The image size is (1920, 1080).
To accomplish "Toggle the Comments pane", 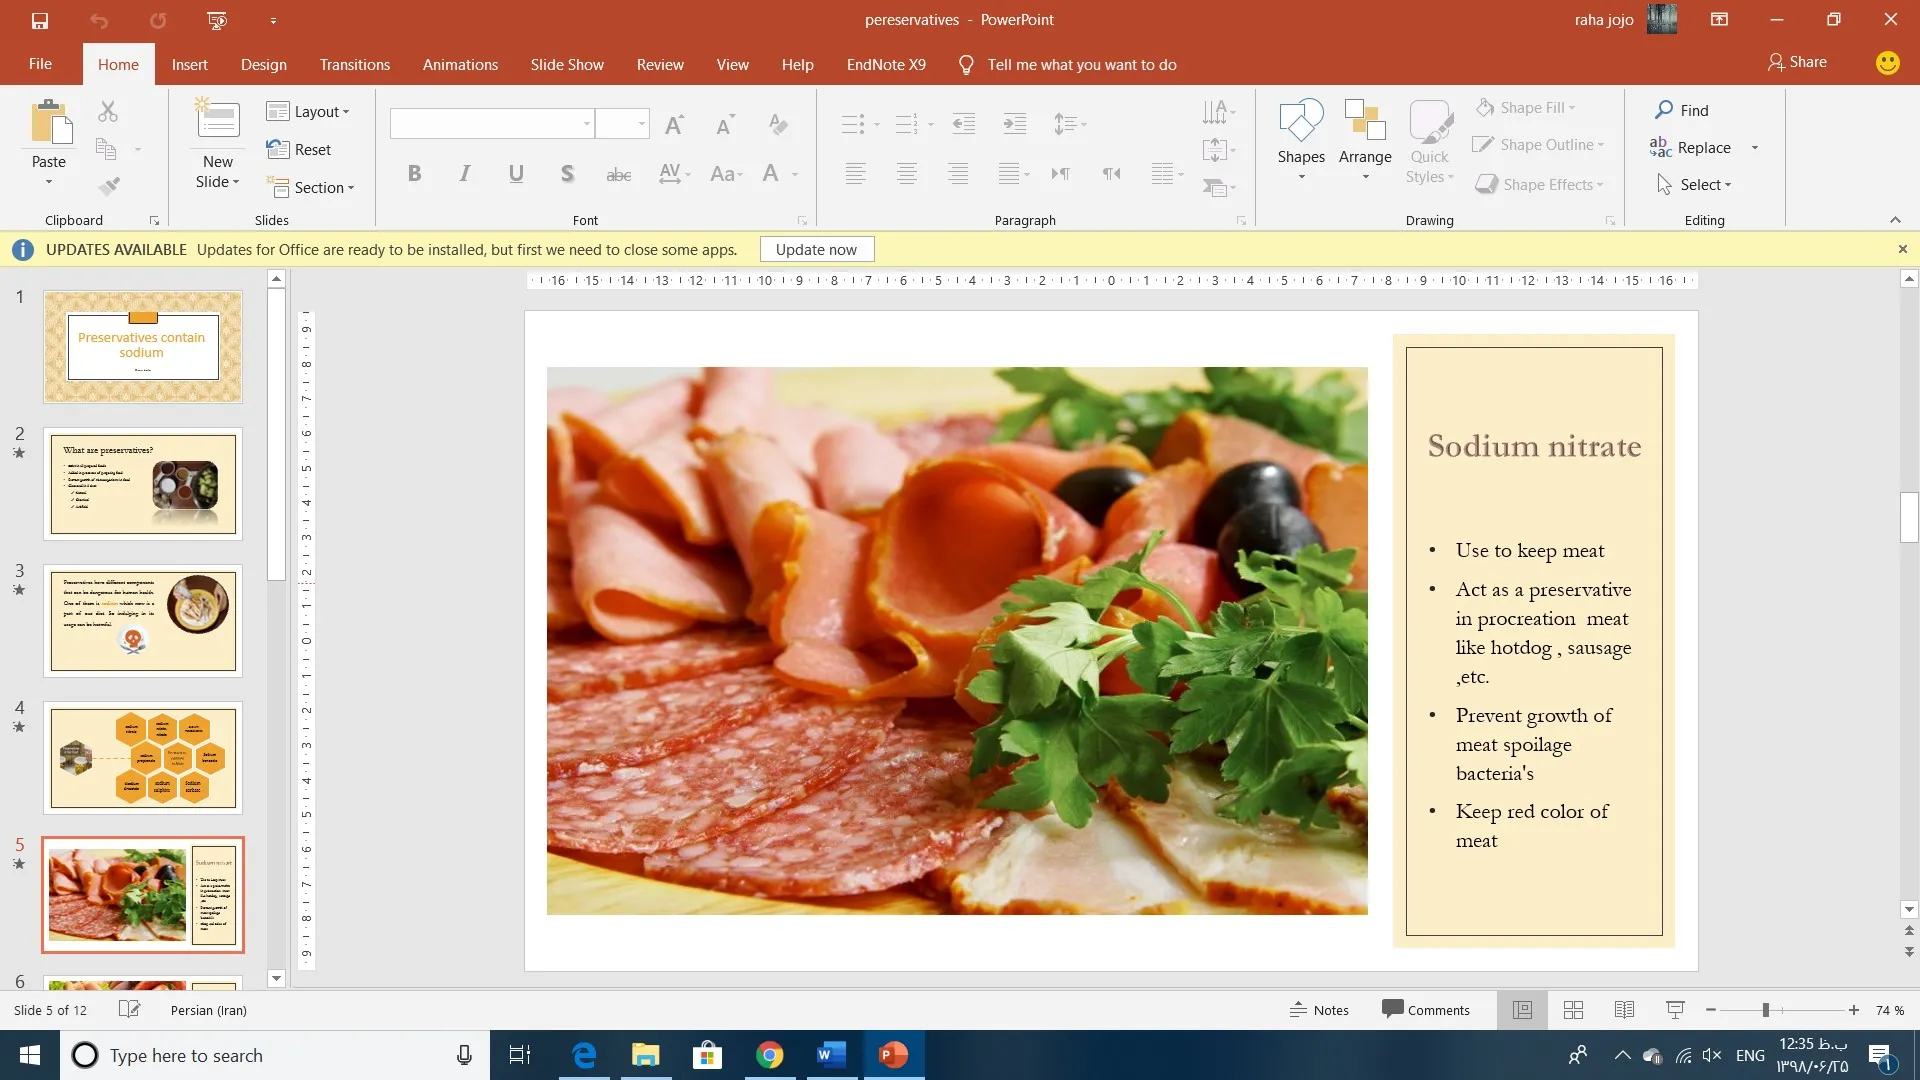I will [x=1426, y=1010].
